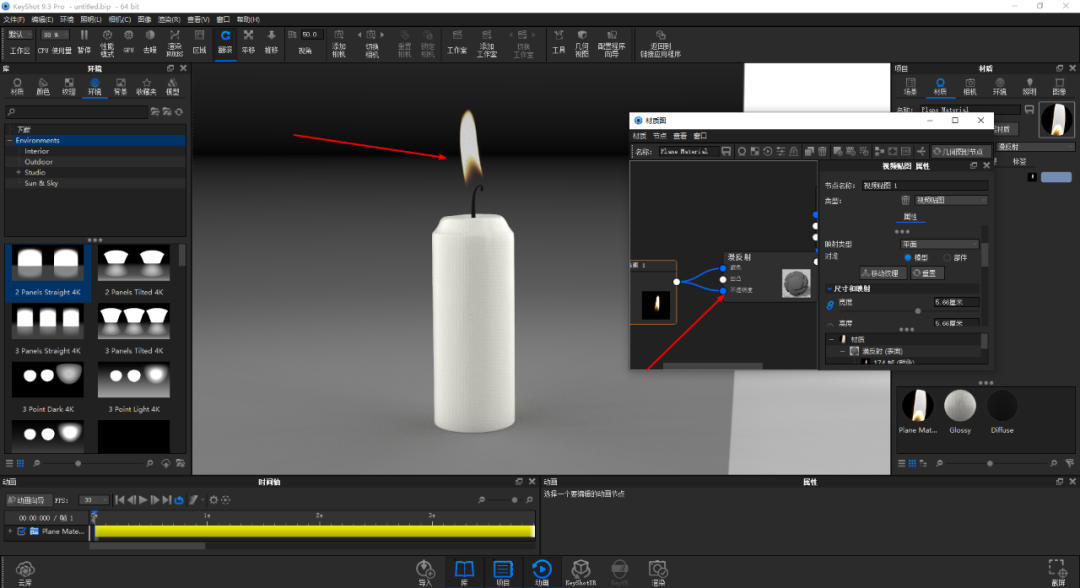This screenshot has height=588, width=1080.
Task: Open the mapping type (平面) dropdown
Action: point(939,244)
